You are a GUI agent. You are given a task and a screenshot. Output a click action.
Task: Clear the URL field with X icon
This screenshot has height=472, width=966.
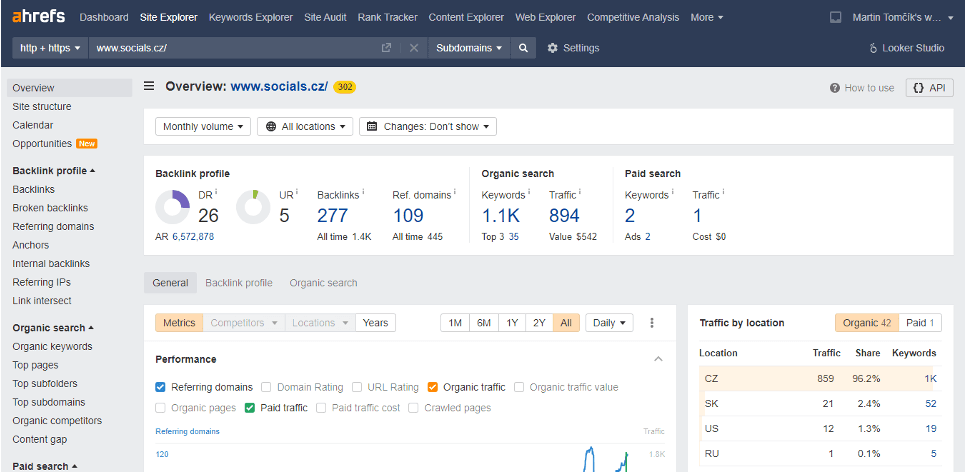414,47
